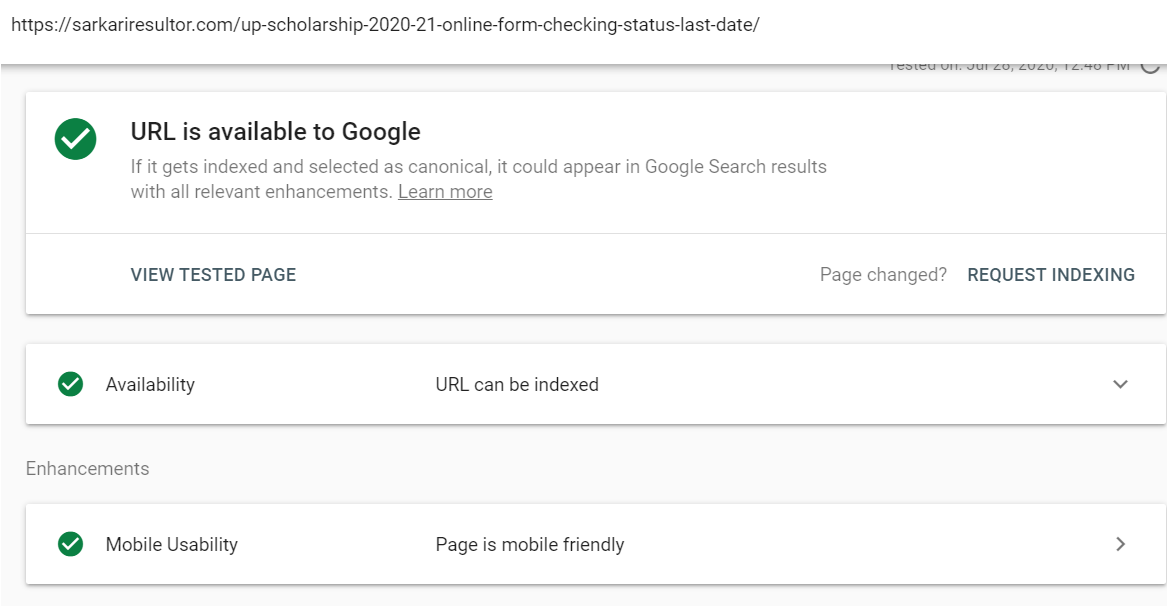Click the canonical description paragraph
Image resolution: width=1168 pixels, height=607 pixels.
[478, 179]
